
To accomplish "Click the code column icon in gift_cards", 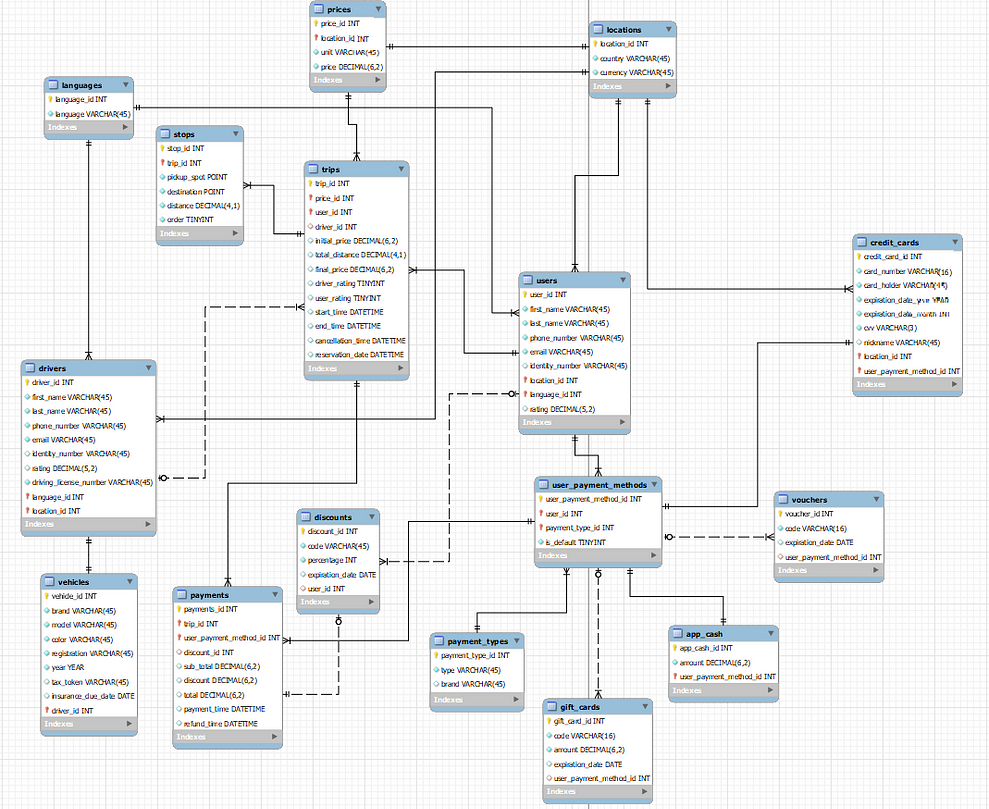I will click(551, 735).
